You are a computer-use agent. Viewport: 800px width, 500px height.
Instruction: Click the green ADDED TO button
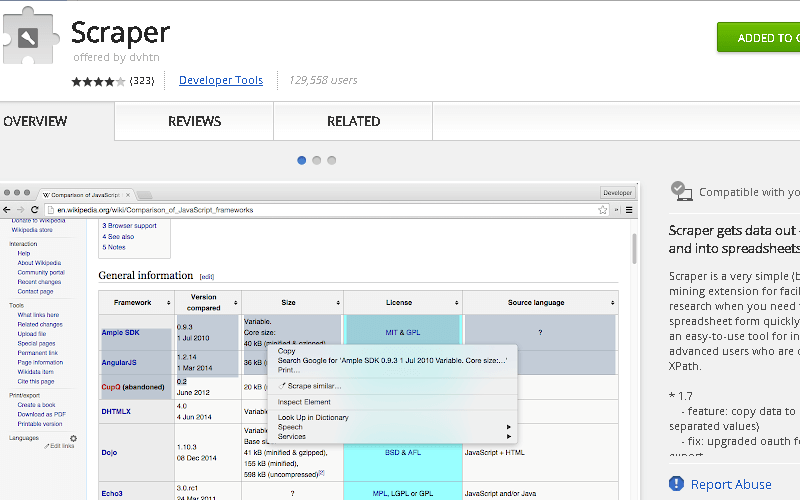(x=759, y=38)
